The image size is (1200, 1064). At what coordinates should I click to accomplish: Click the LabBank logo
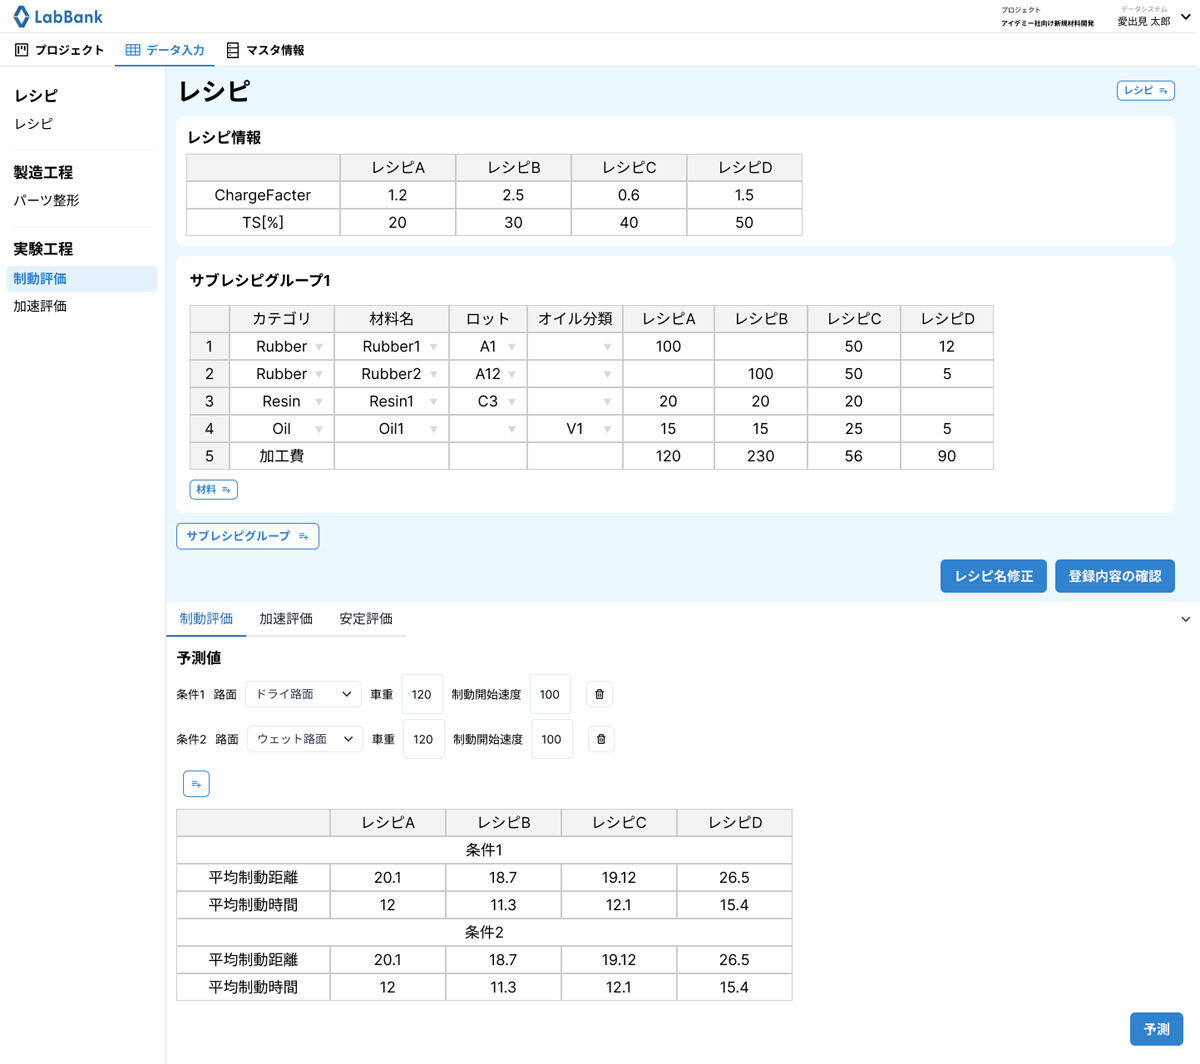pyautogui.click(x=58, y=17)
